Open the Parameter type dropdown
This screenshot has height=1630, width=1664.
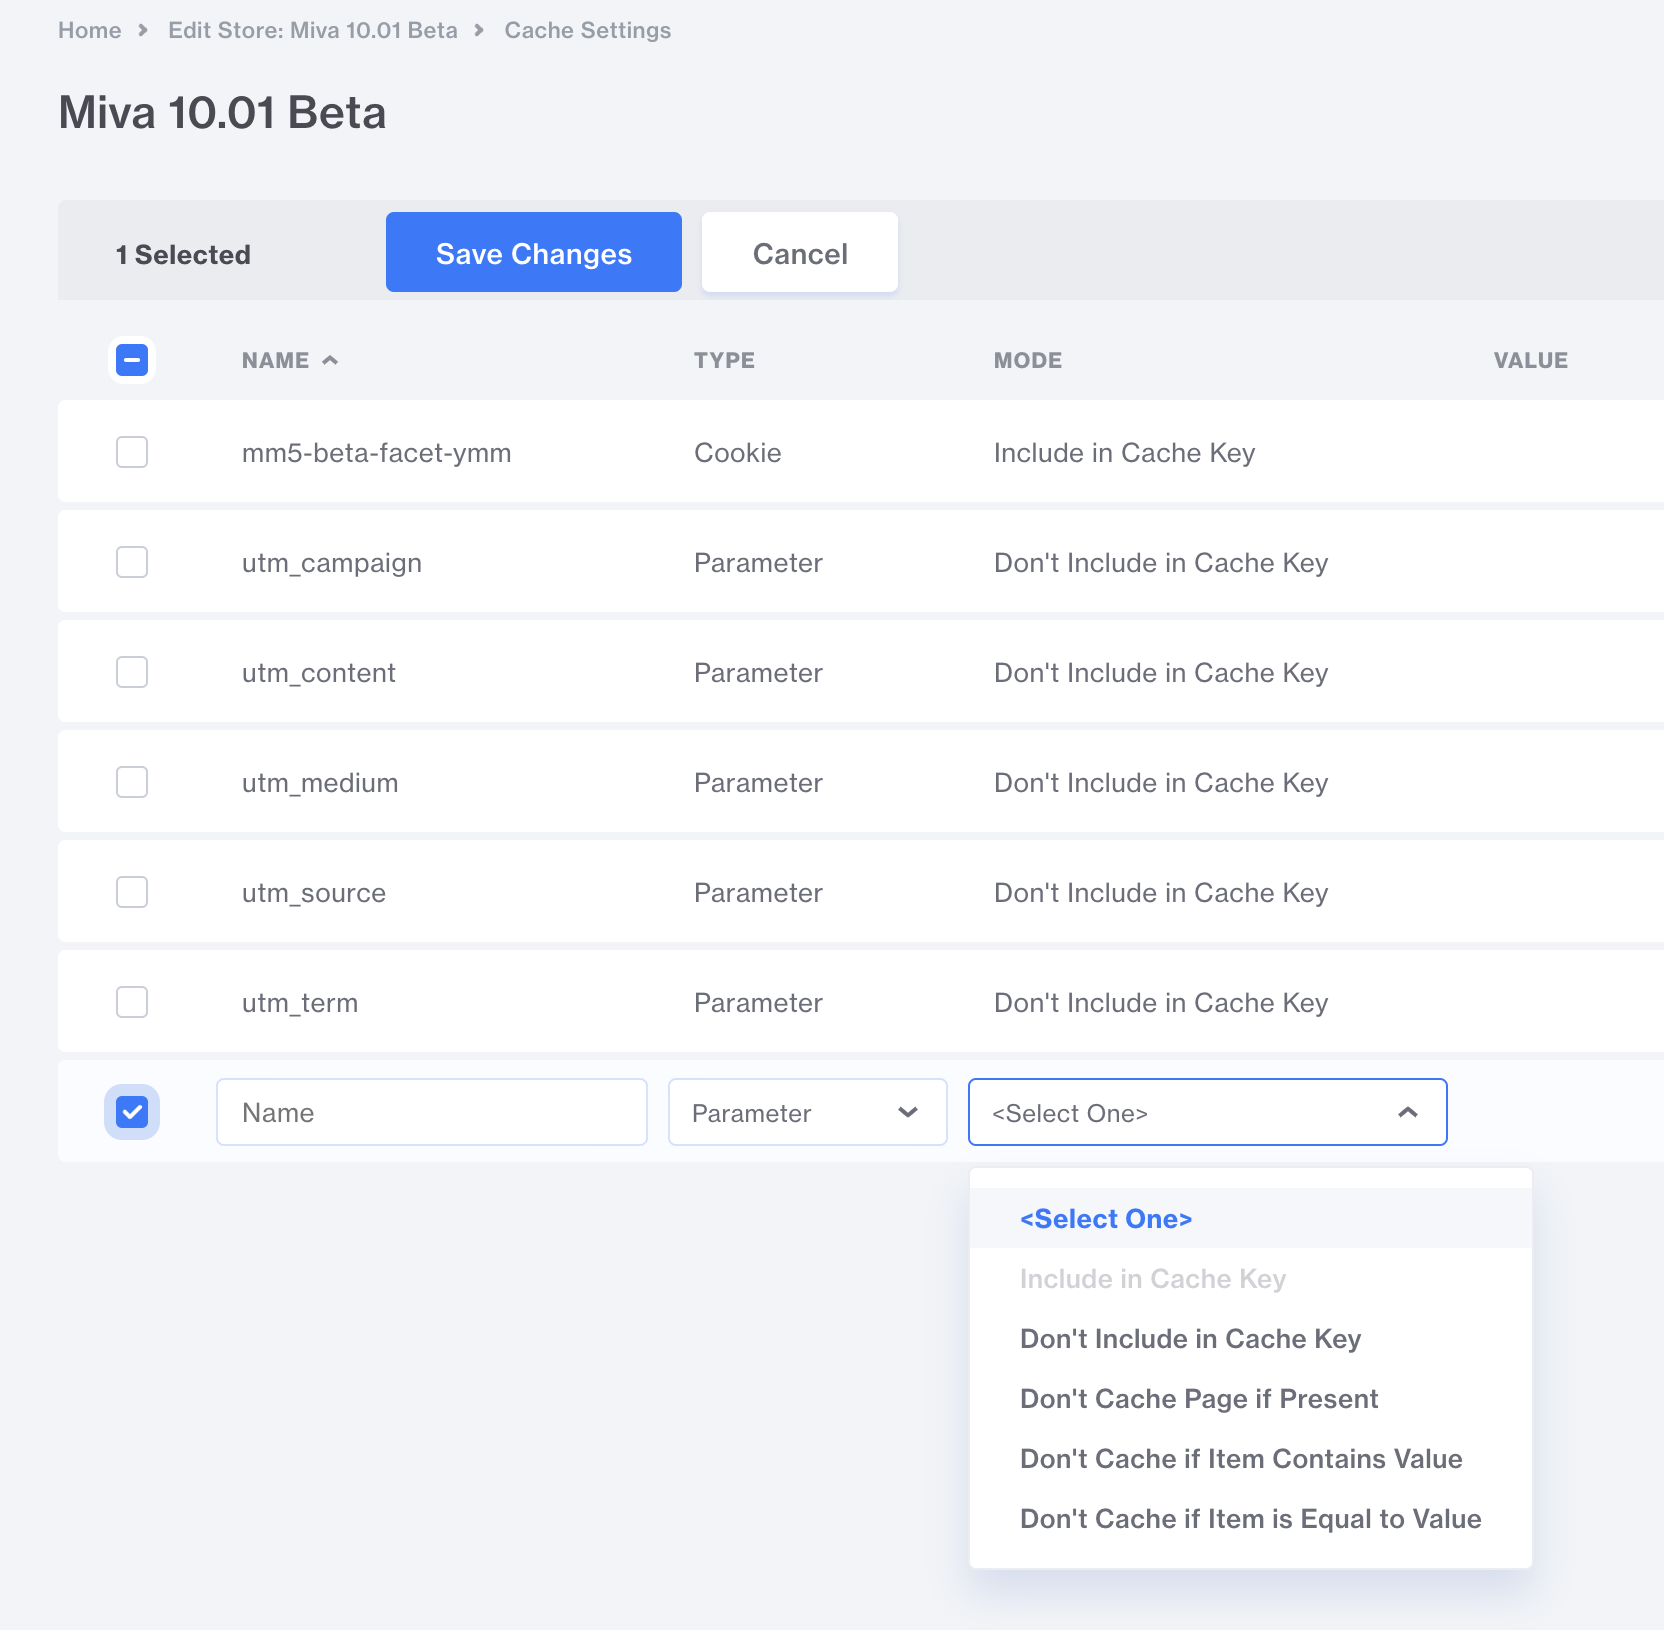pyautogui.click(x=808, y=1112)
